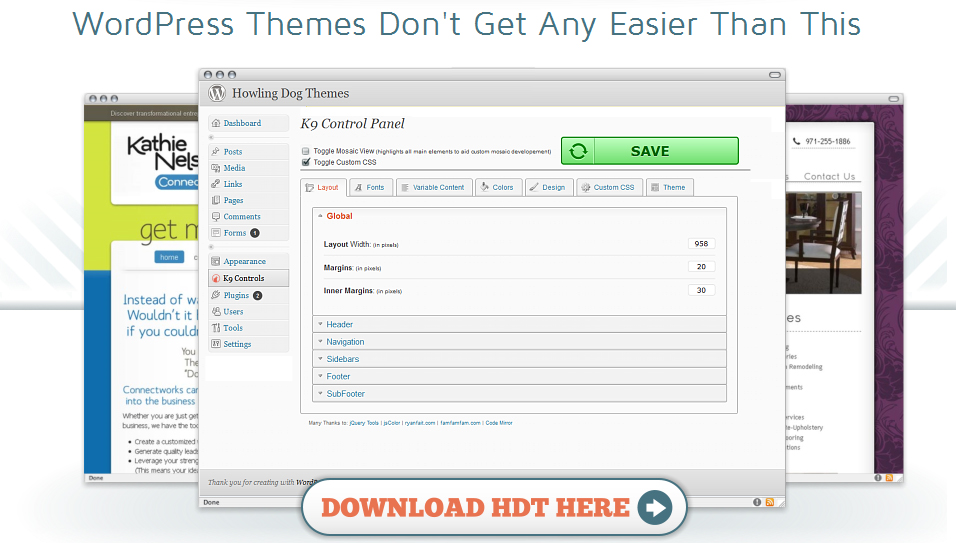This screenshot has width=956, height=543.
Task: Click the green SAVE button
Action: (x=650, y=151)
